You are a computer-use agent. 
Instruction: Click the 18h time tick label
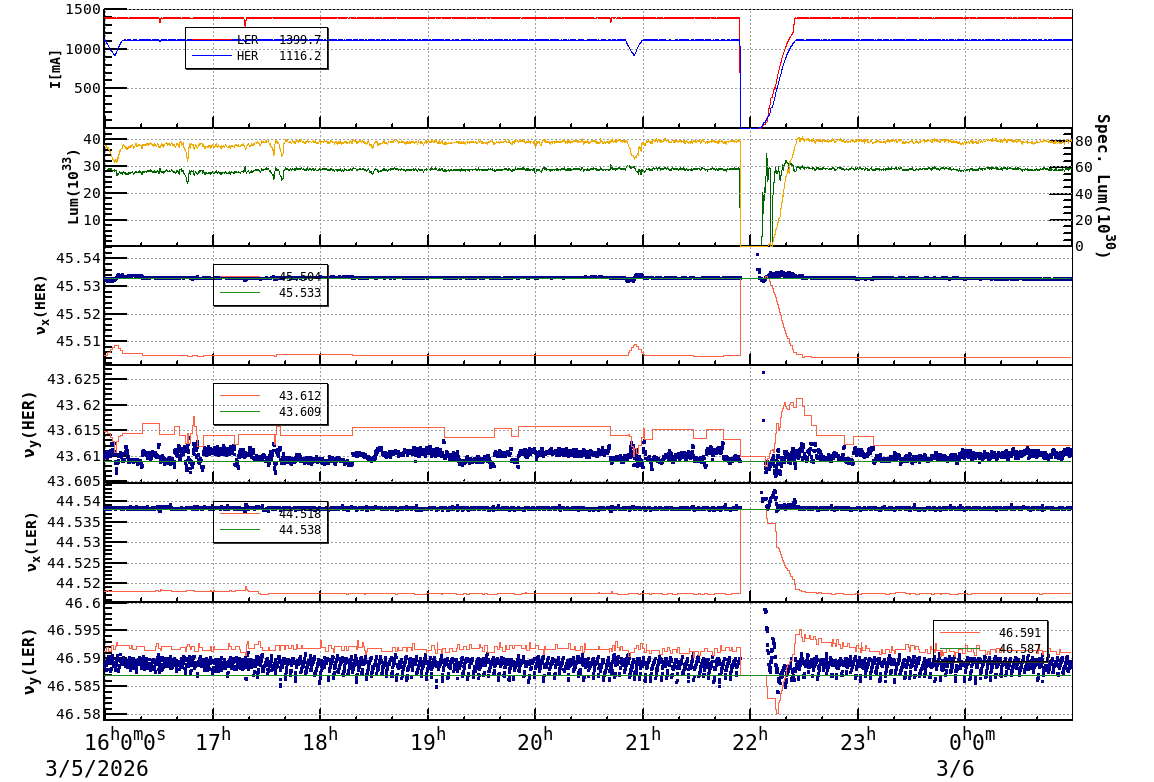point(321,741)
